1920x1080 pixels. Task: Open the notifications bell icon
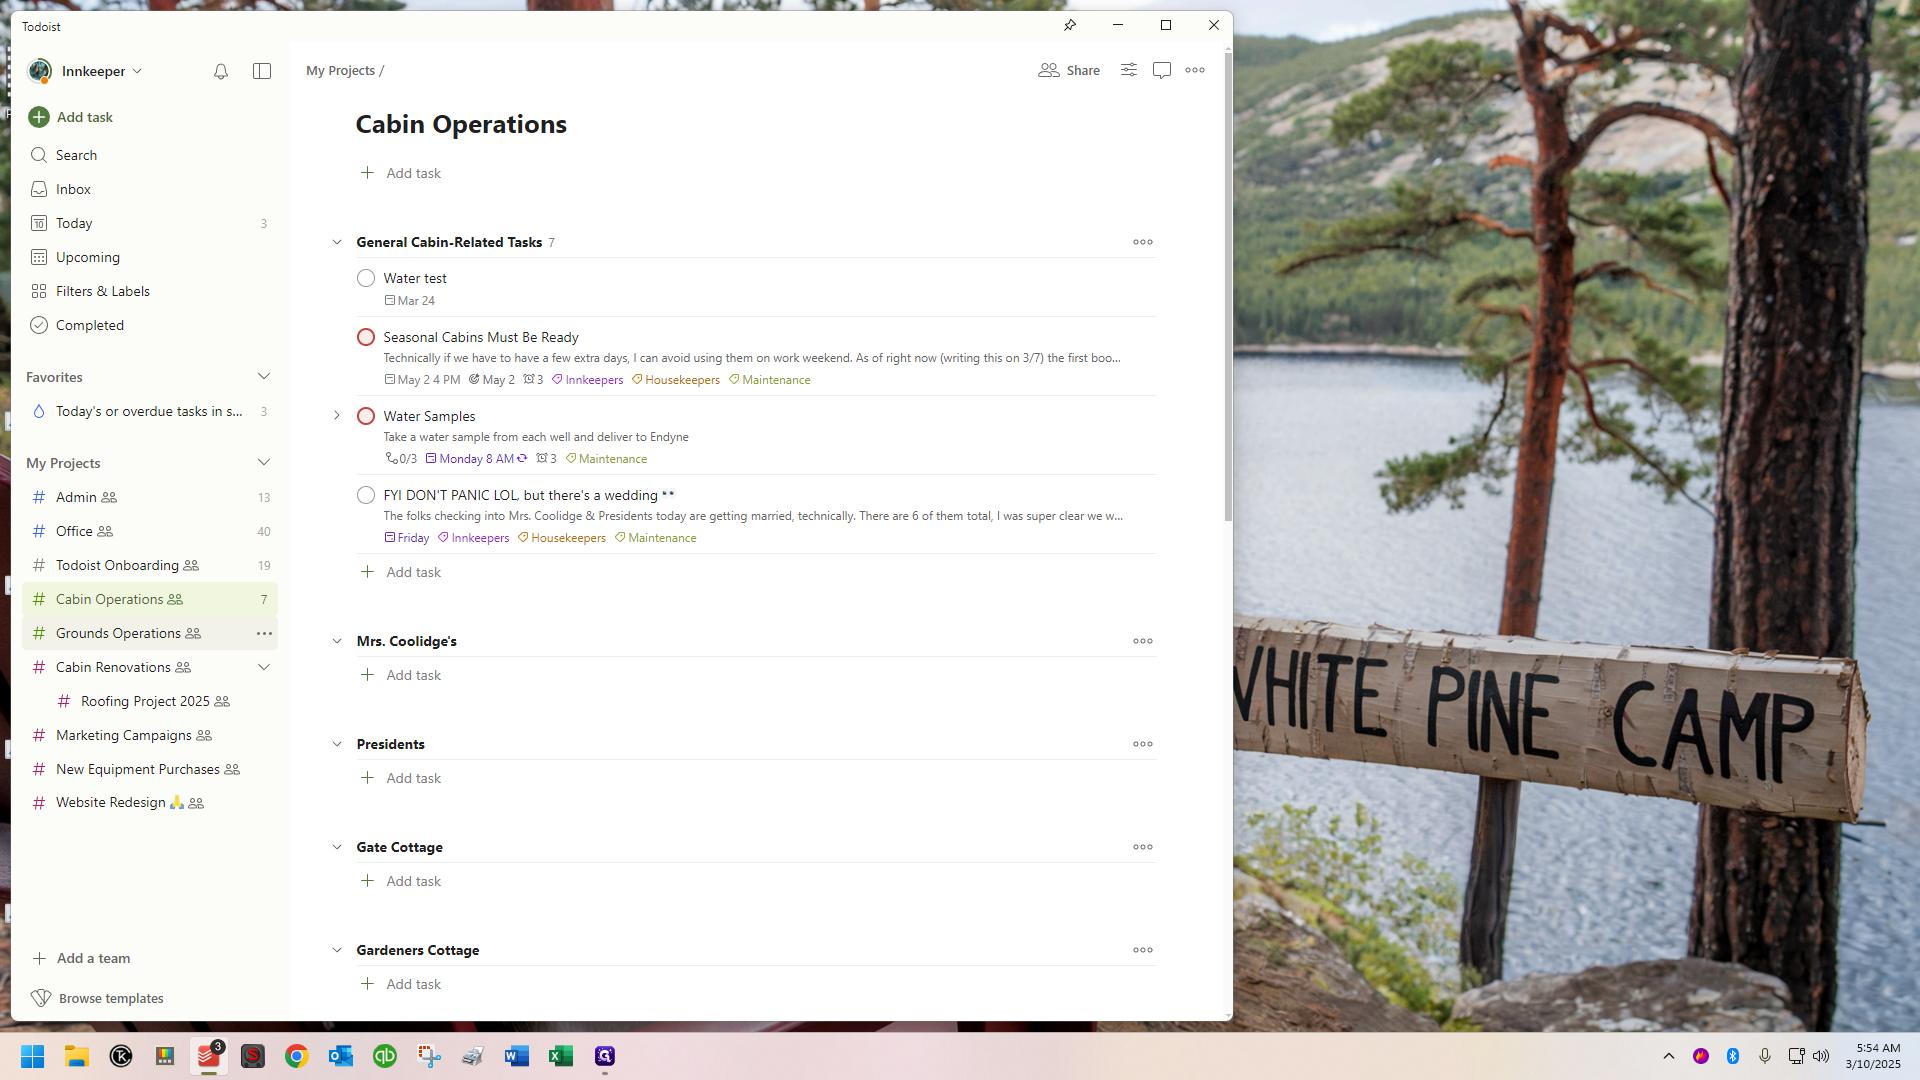pos(221,71)
